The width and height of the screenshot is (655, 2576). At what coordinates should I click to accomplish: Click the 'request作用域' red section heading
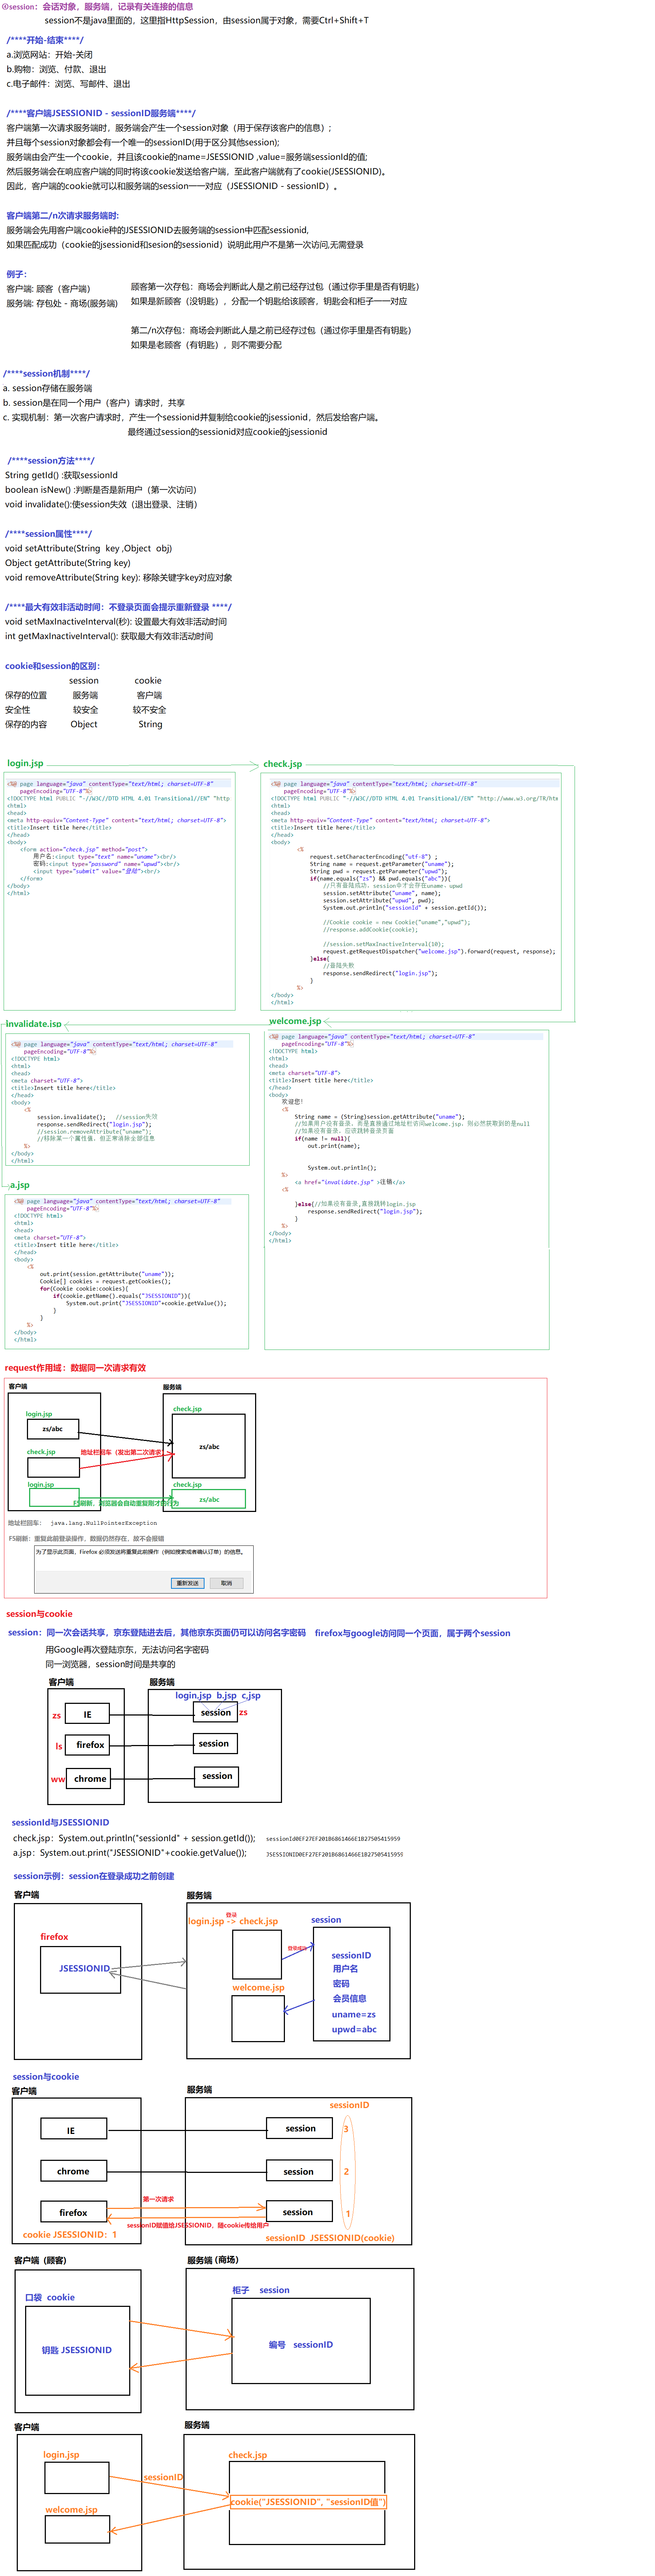(x=75, y=1367)
